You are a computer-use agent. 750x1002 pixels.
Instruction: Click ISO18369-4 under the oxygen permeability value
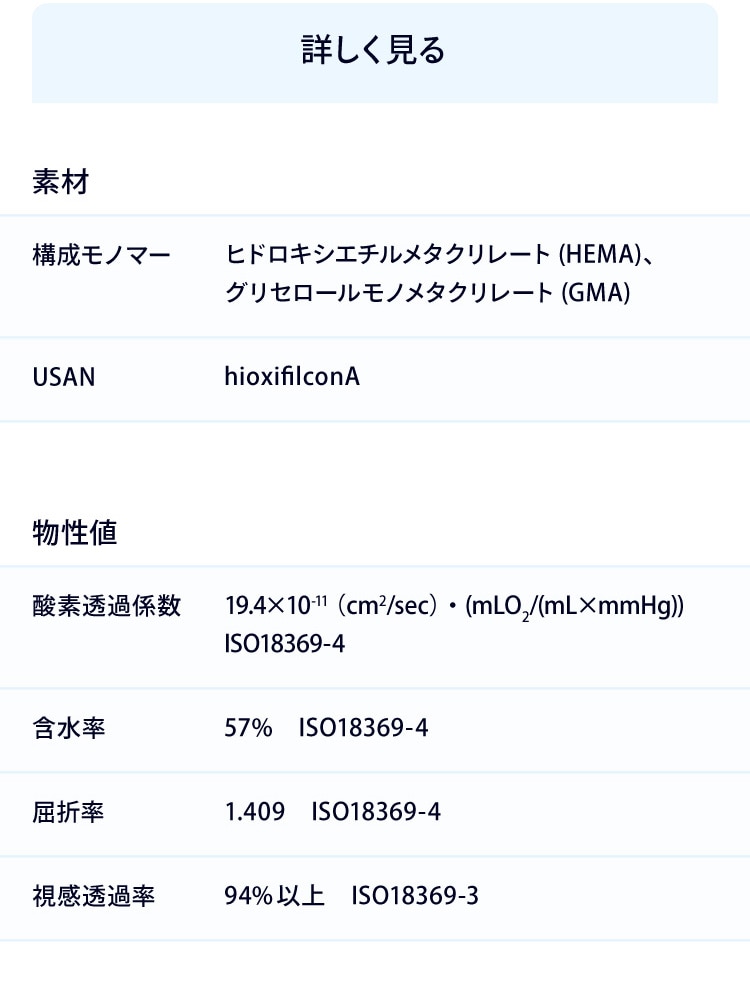[285, 644]
